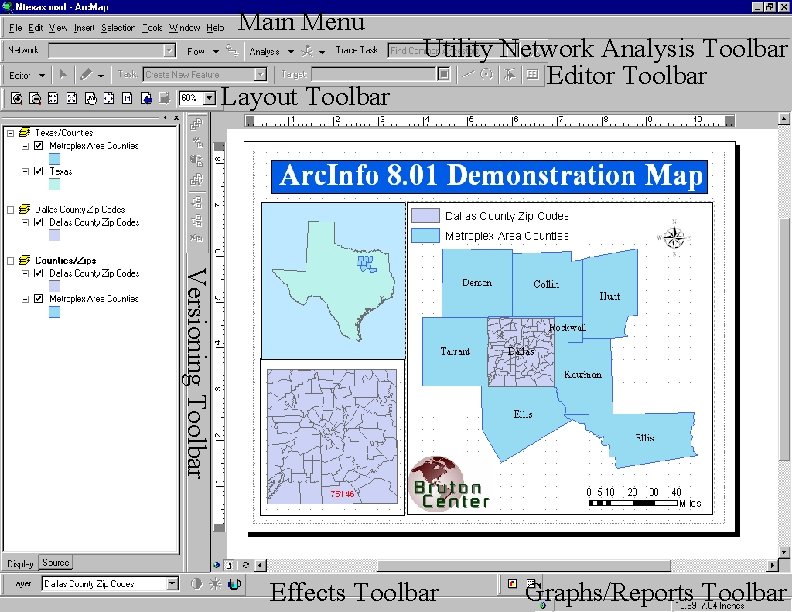Screen dimensions: 792x612
Task: Click the Texas/Counties data frame icon
Action: 24,133
